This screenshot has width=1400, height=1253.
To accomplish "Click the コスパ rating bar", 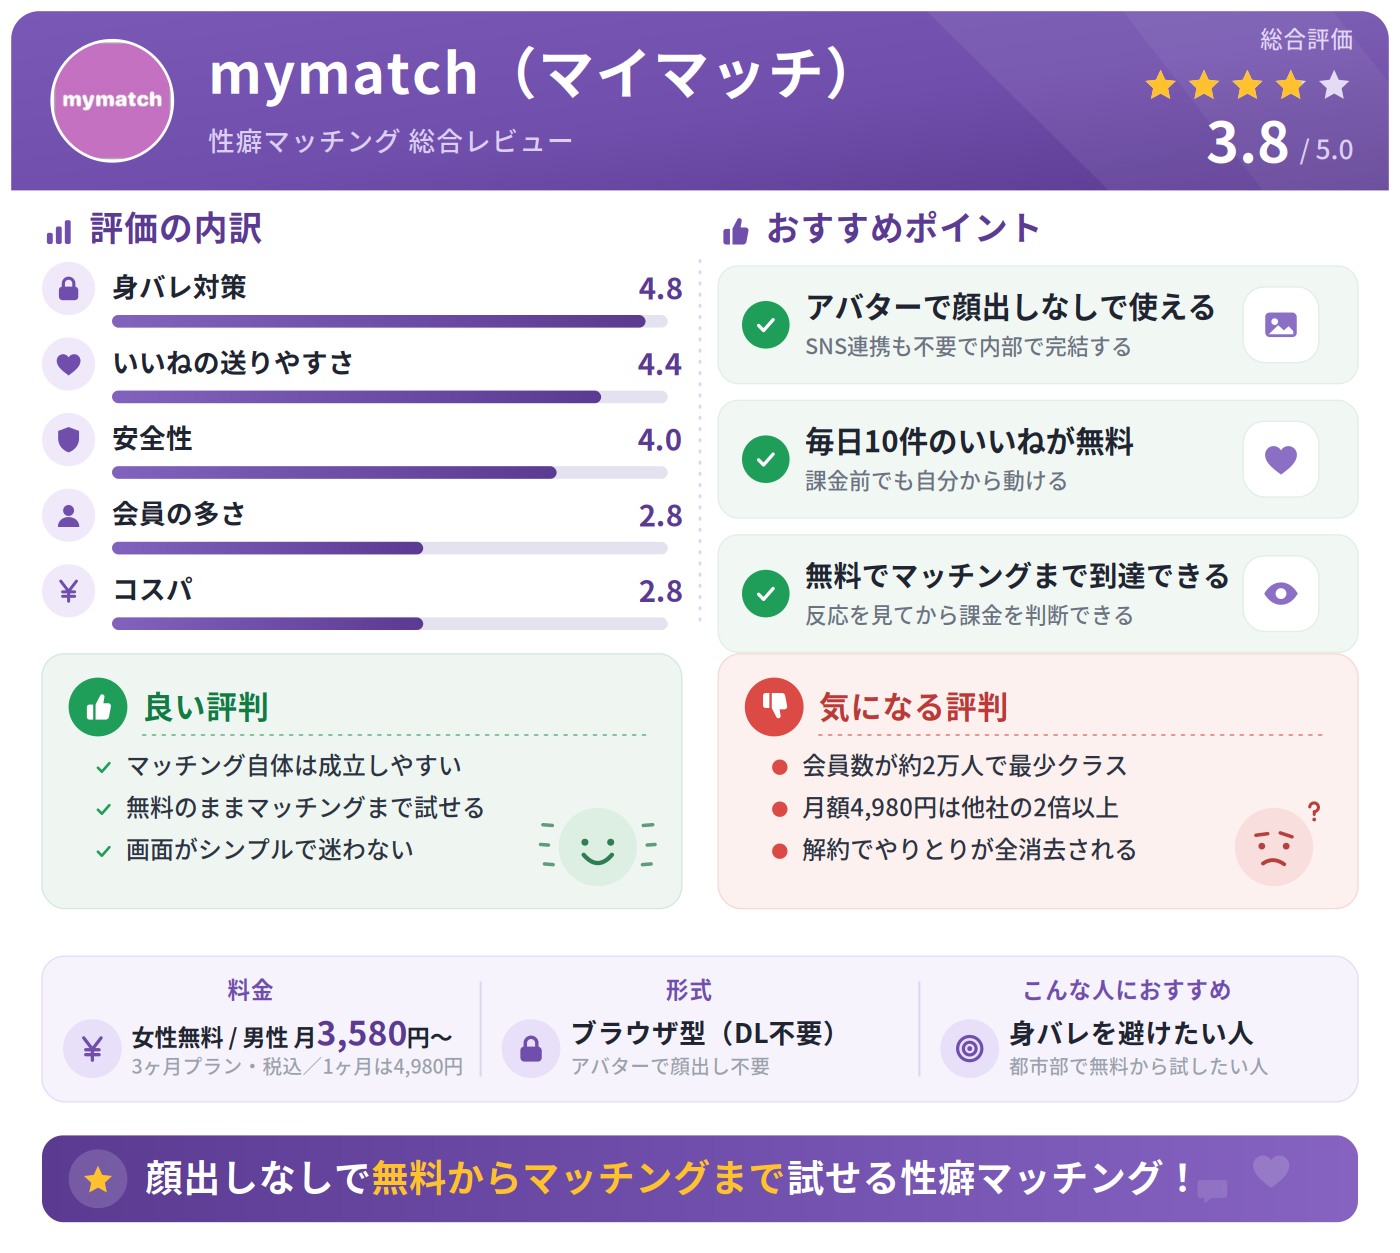I will [x=390, y=624].
